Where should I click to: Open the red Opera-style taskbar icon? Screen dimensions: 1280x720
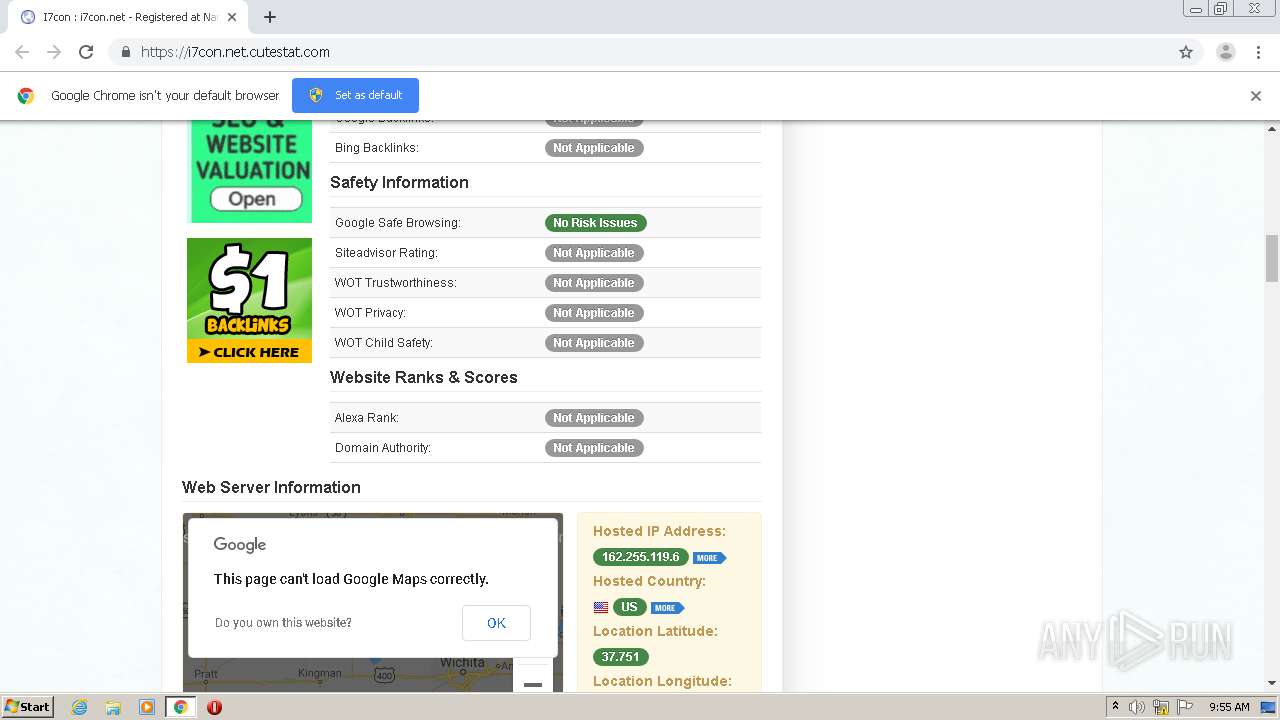tap(214, 707)
